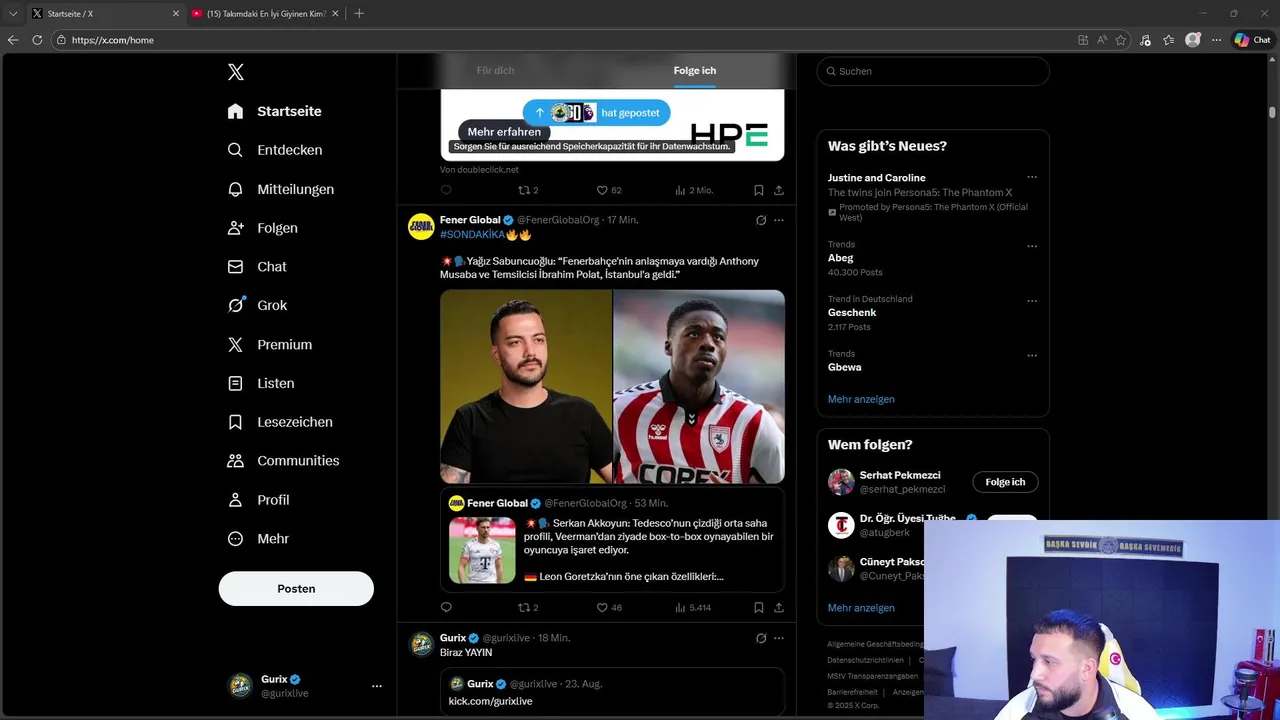1280x720 pixels.
Task: Open options for Gbewa trend
Action: pyautogui.click(x=1032, y=355)
